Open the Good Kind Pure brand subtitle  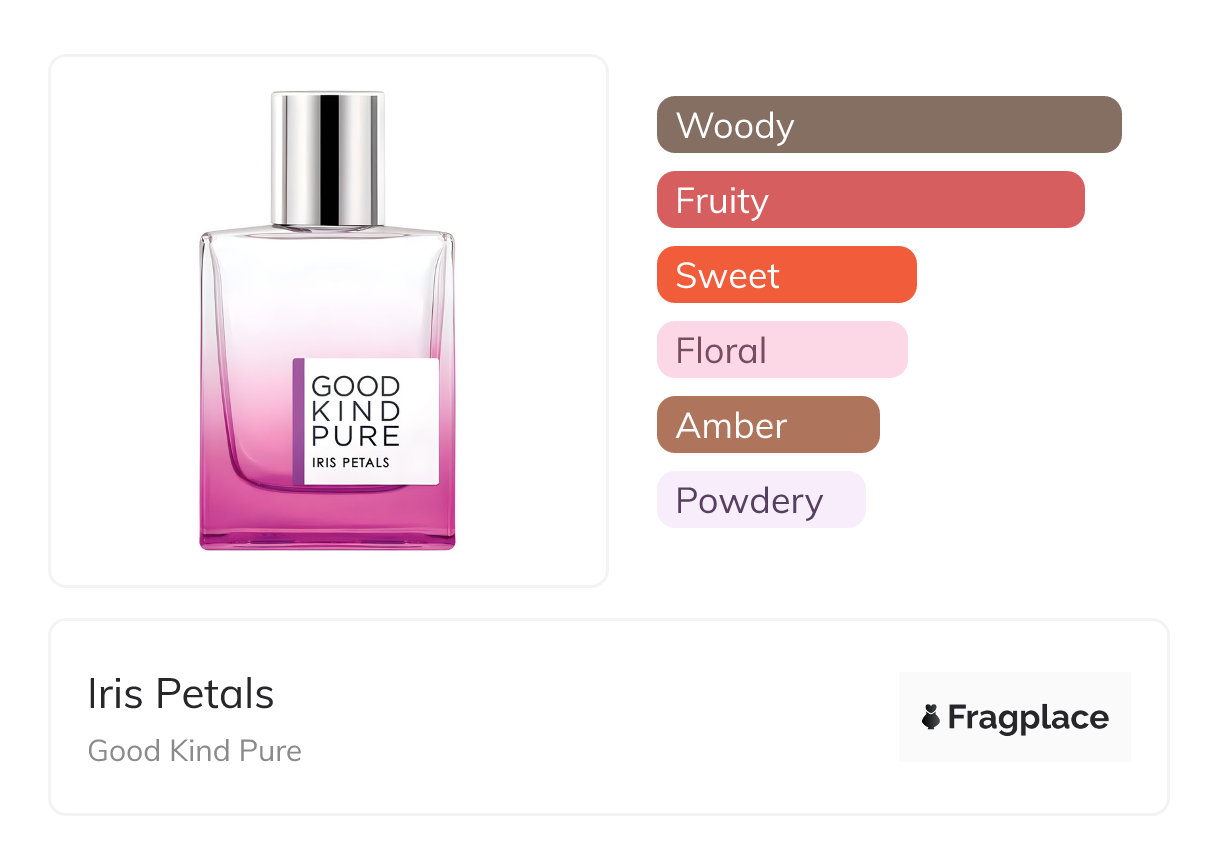[x=195, y=750]
